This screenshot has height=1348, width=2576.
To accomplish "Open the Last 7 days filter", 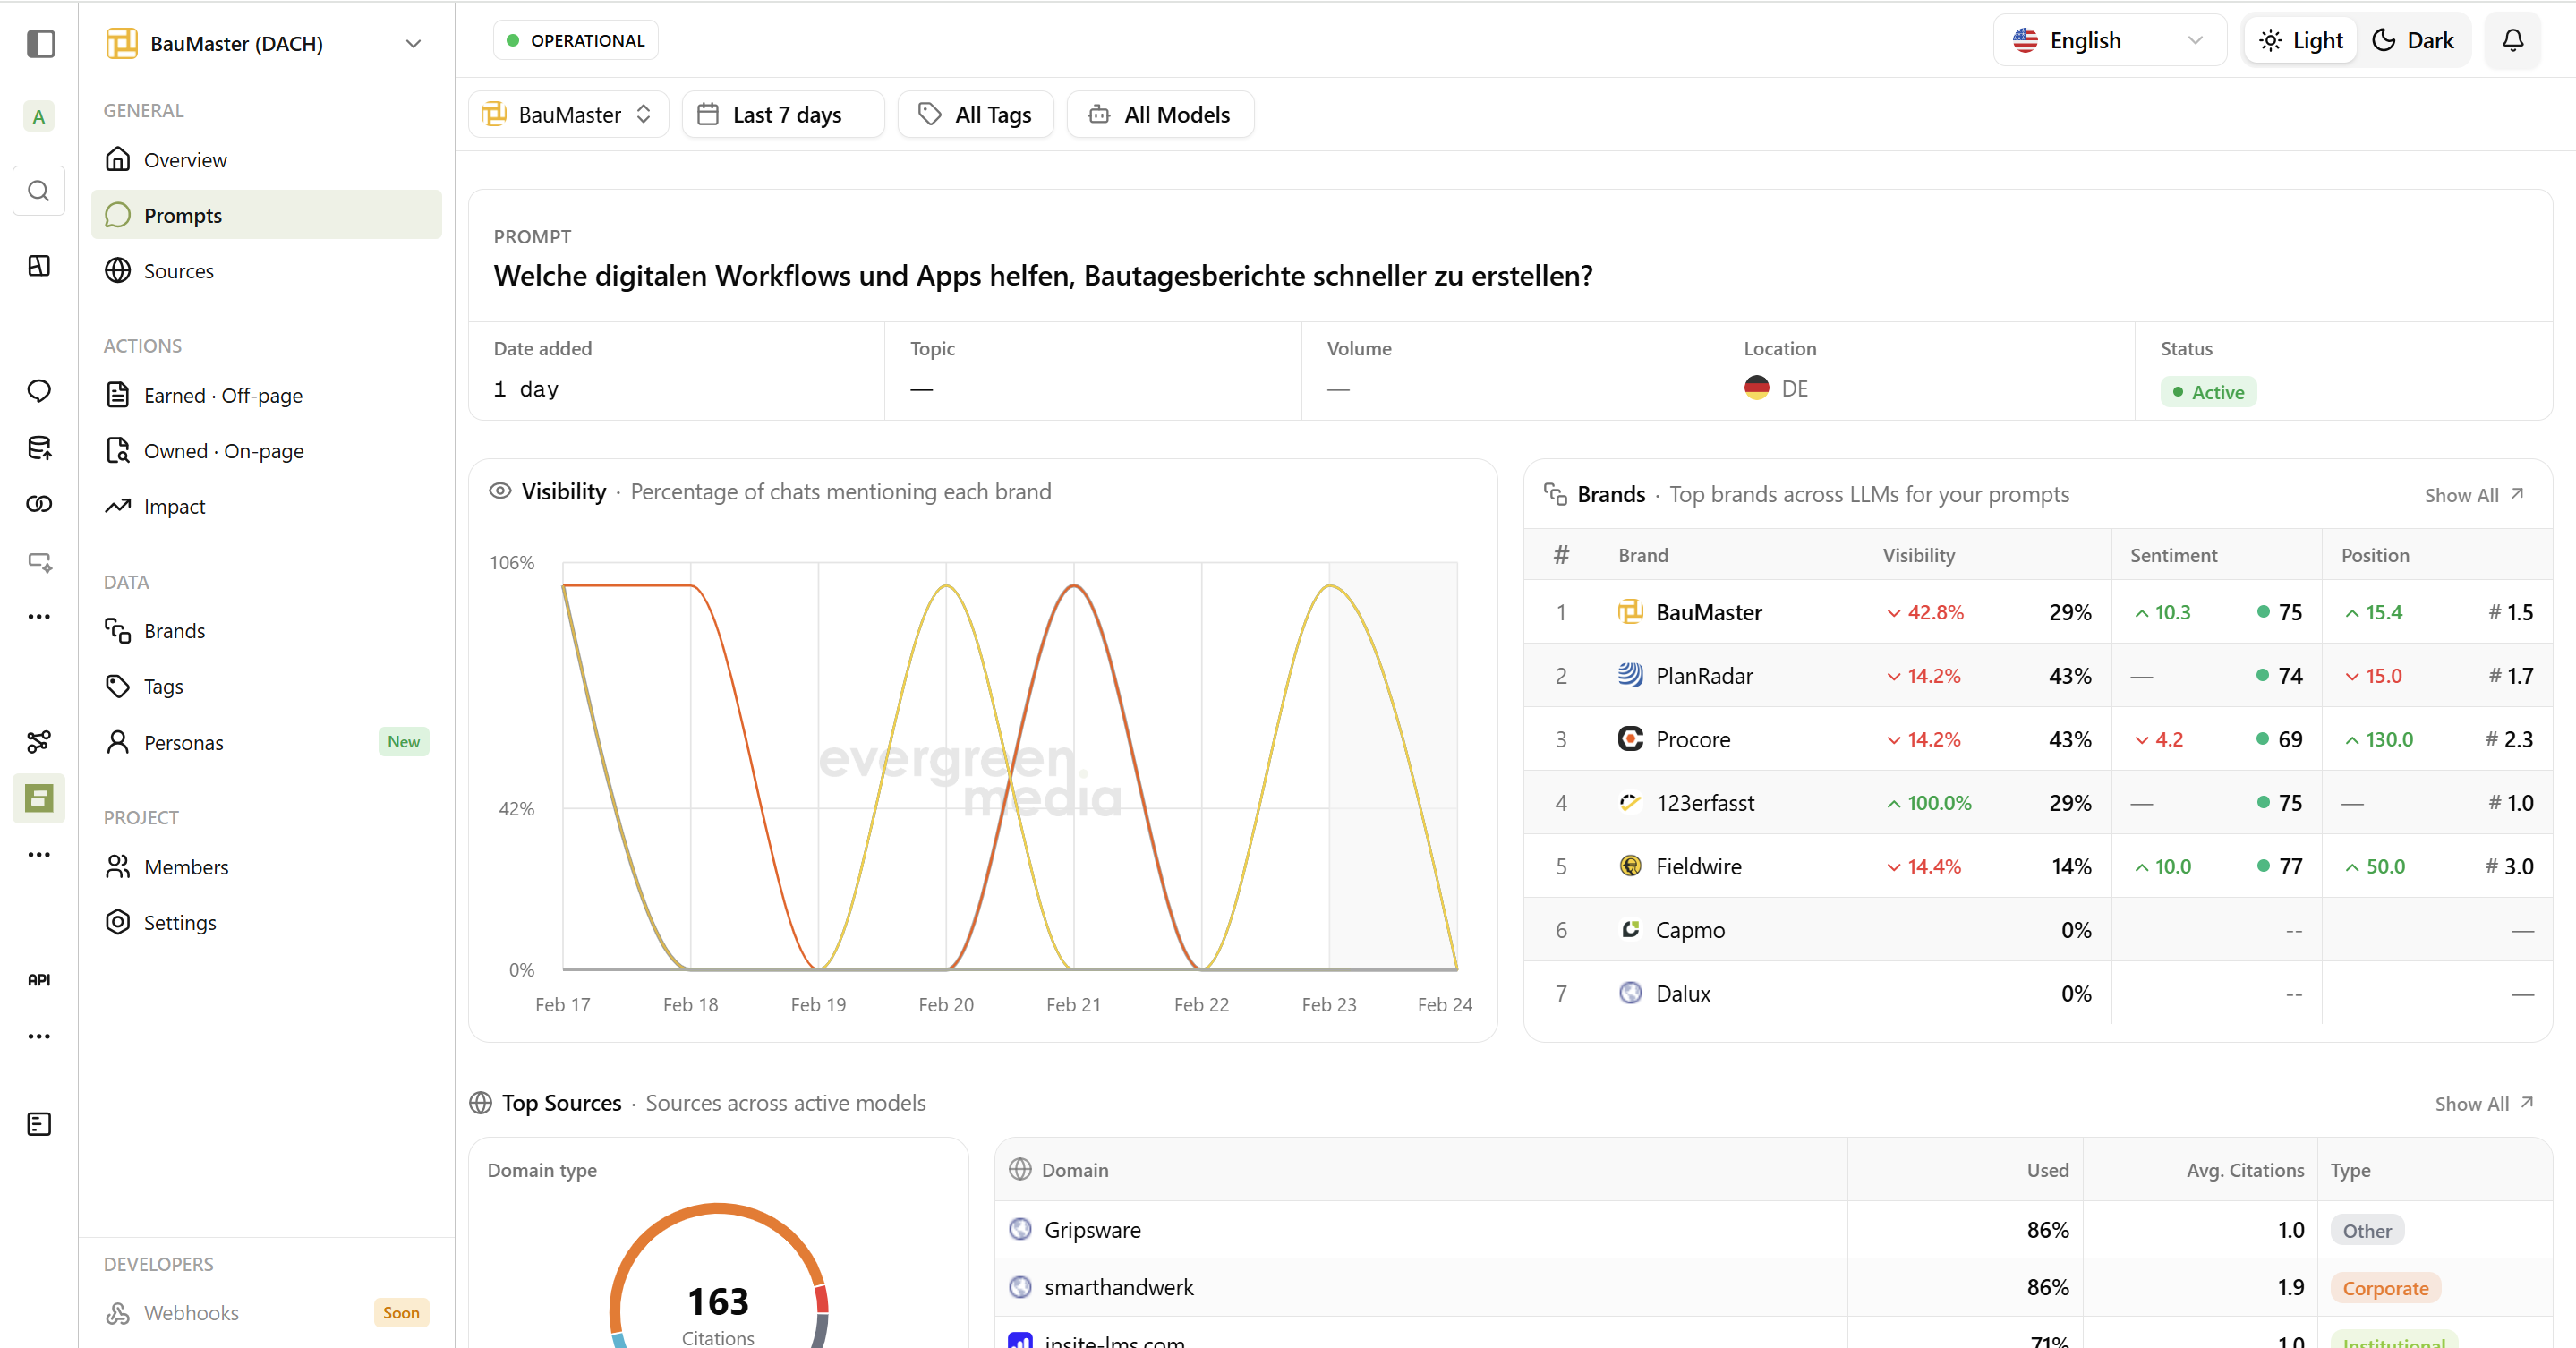I will (783, 114).
